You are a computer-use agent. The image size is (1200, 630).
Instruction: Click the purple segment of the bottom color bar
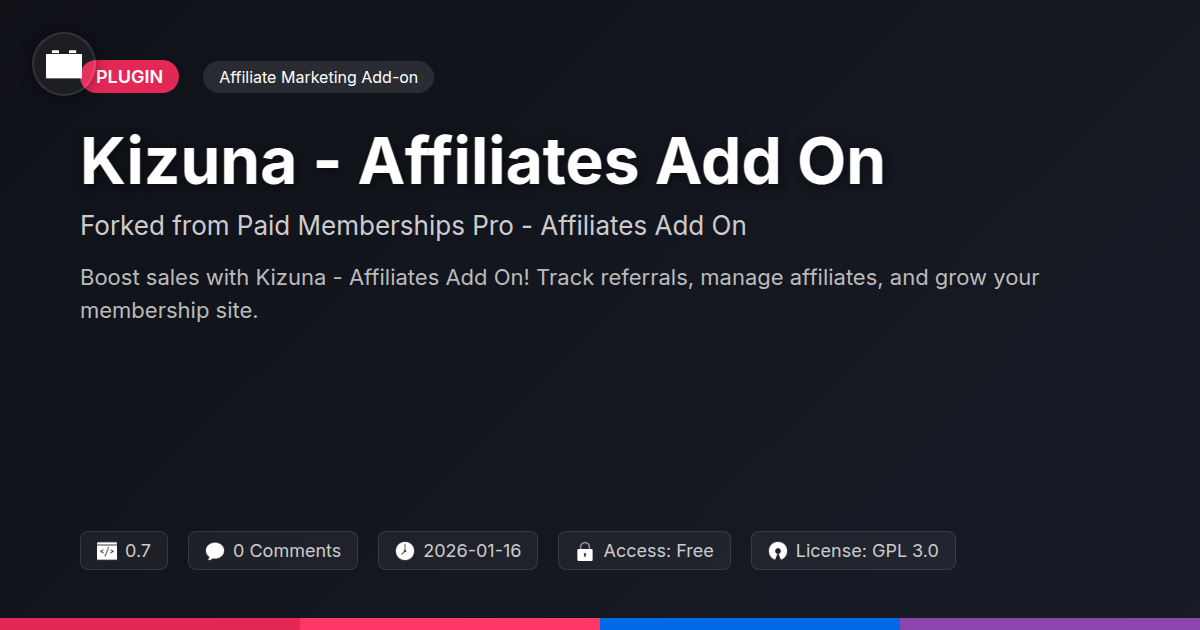click(1050, 624)
